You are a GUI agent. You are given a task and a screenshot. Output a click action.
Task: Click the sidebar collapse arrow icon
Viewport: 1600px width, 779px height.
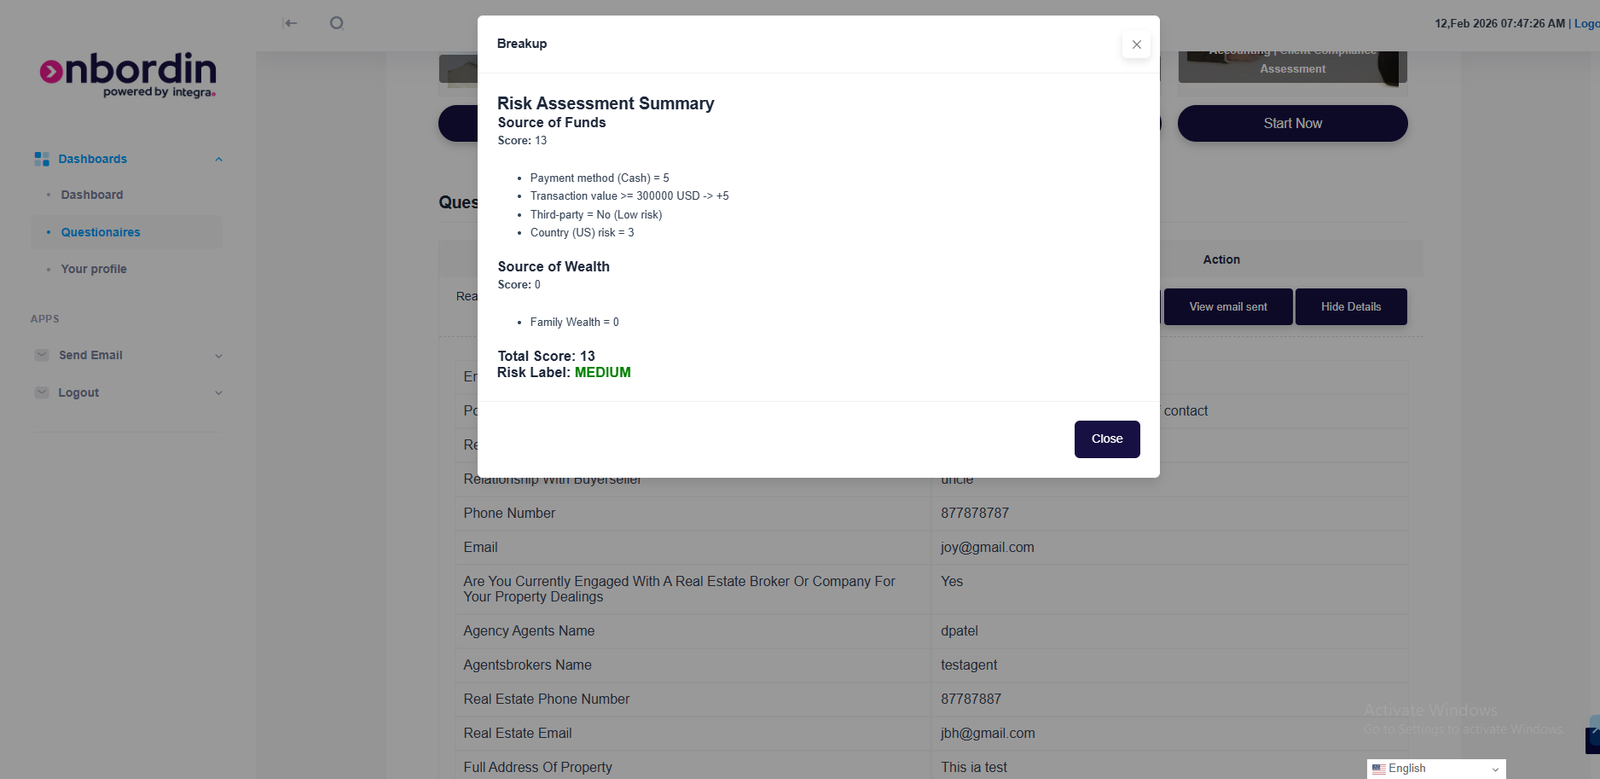click(x=290, y=23)
